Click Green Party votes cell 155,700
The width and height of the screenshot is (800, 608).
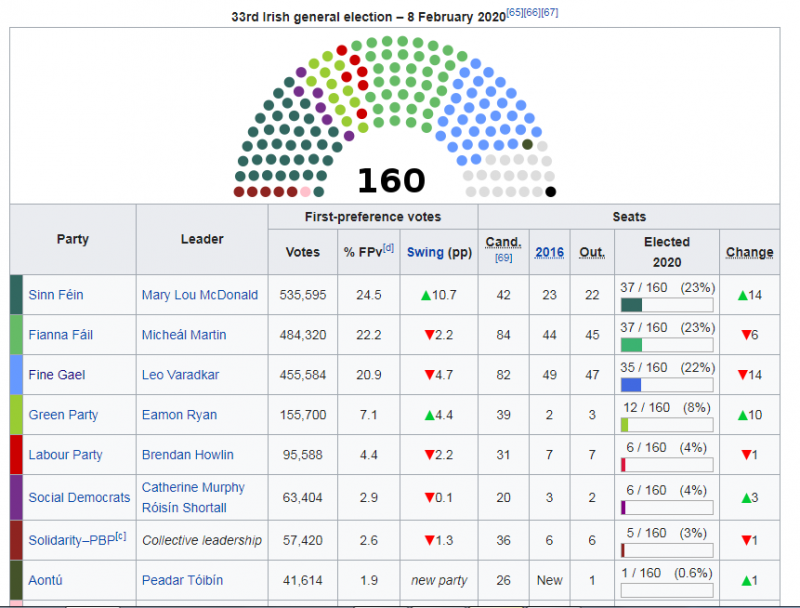(x=303, y=415)
